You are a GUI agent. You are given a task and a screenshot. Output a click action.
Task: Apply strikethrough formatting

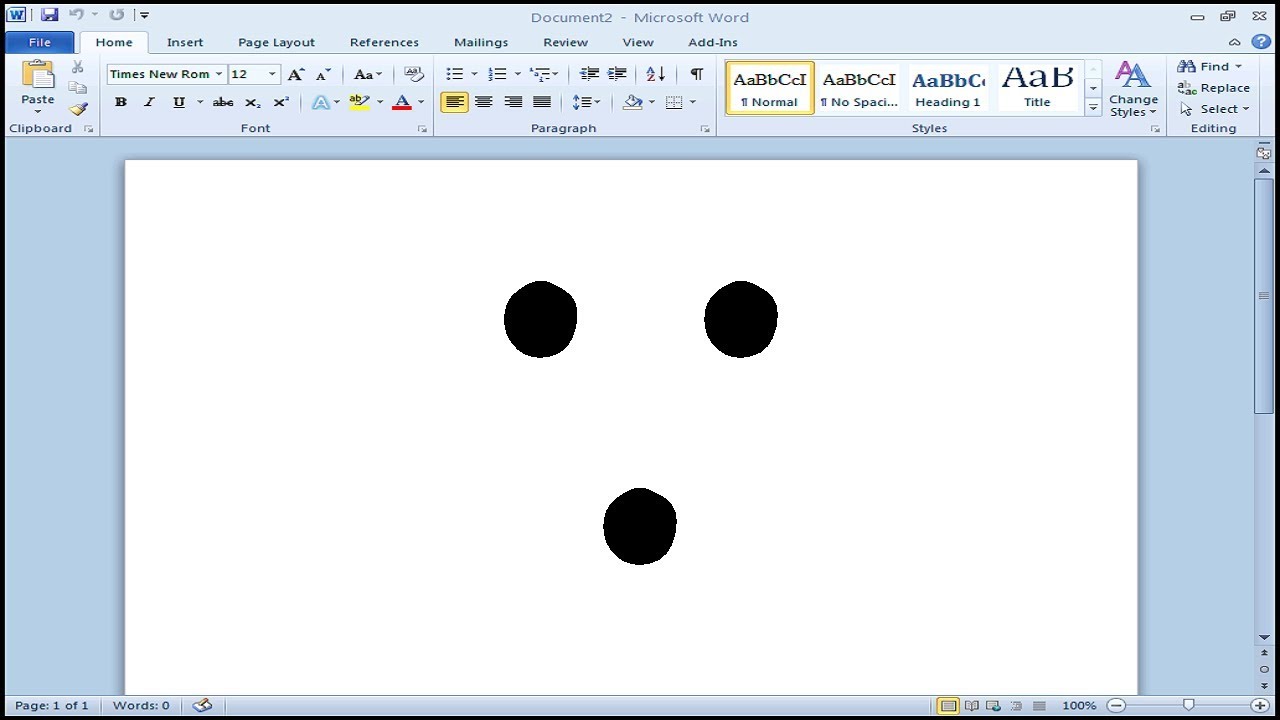tap(223, 102)
